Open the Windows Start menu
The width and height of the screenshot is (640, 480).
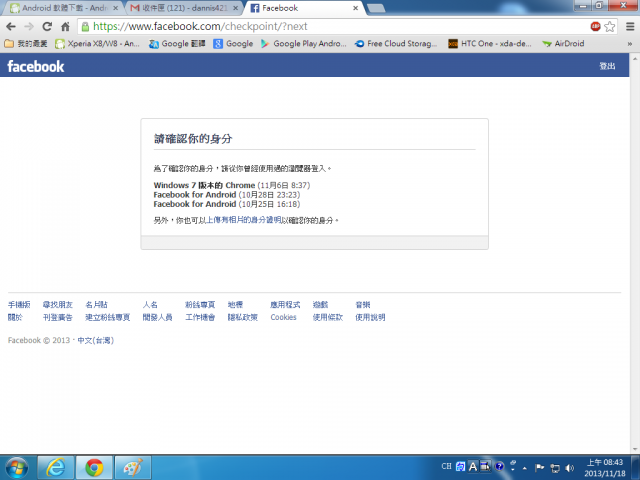click(x=16, y=468)
